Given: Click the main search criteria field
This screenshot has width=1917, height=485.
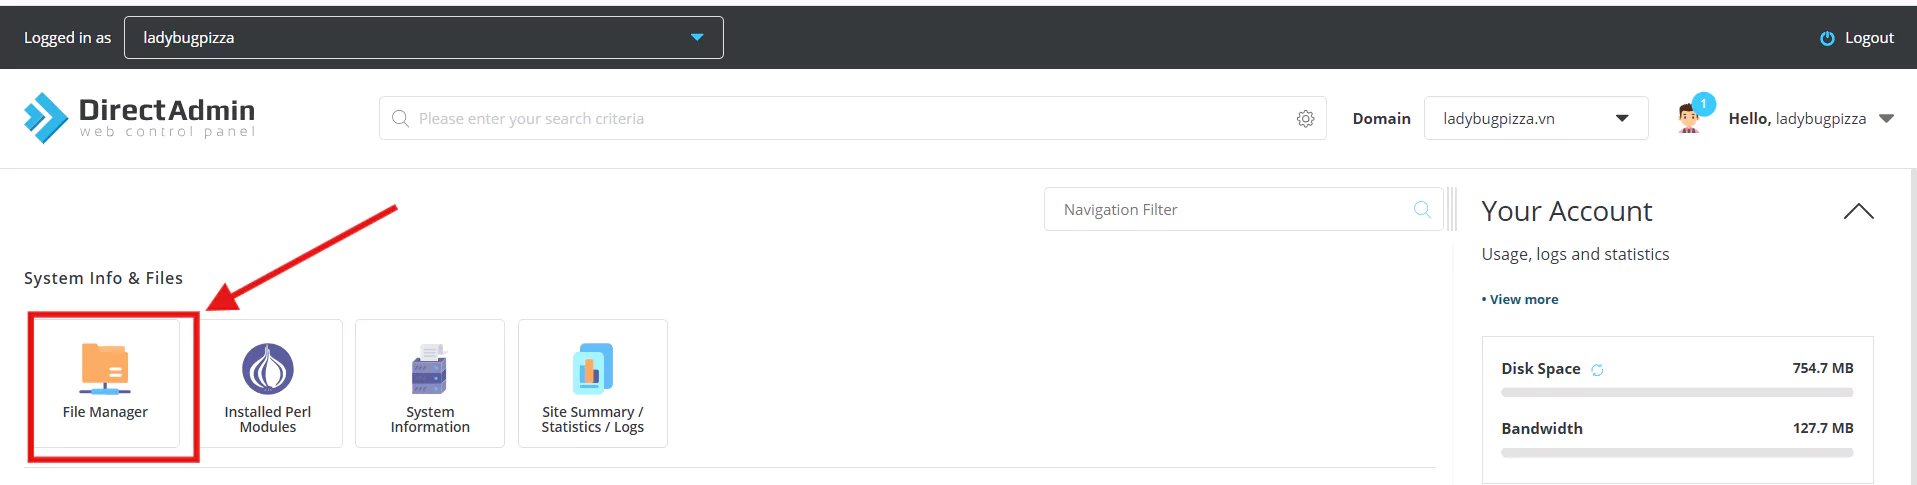Looking at the screenshot, I should (853, 118).
